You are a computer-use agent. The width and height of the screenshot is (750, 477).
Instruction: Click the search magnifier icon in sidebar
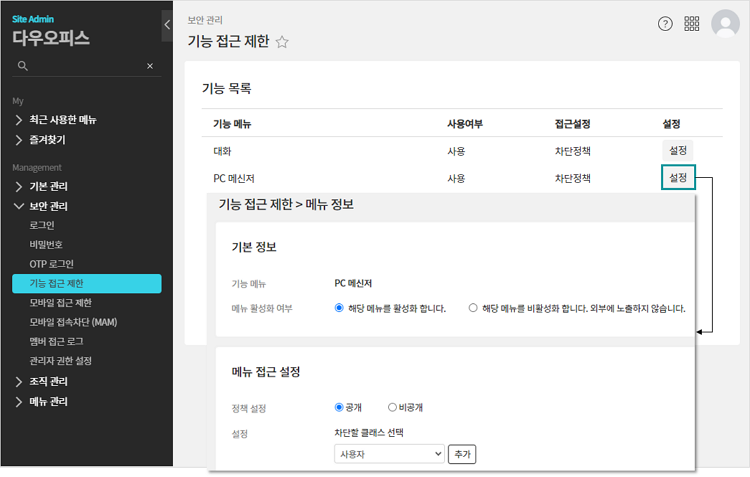[22, 66]
